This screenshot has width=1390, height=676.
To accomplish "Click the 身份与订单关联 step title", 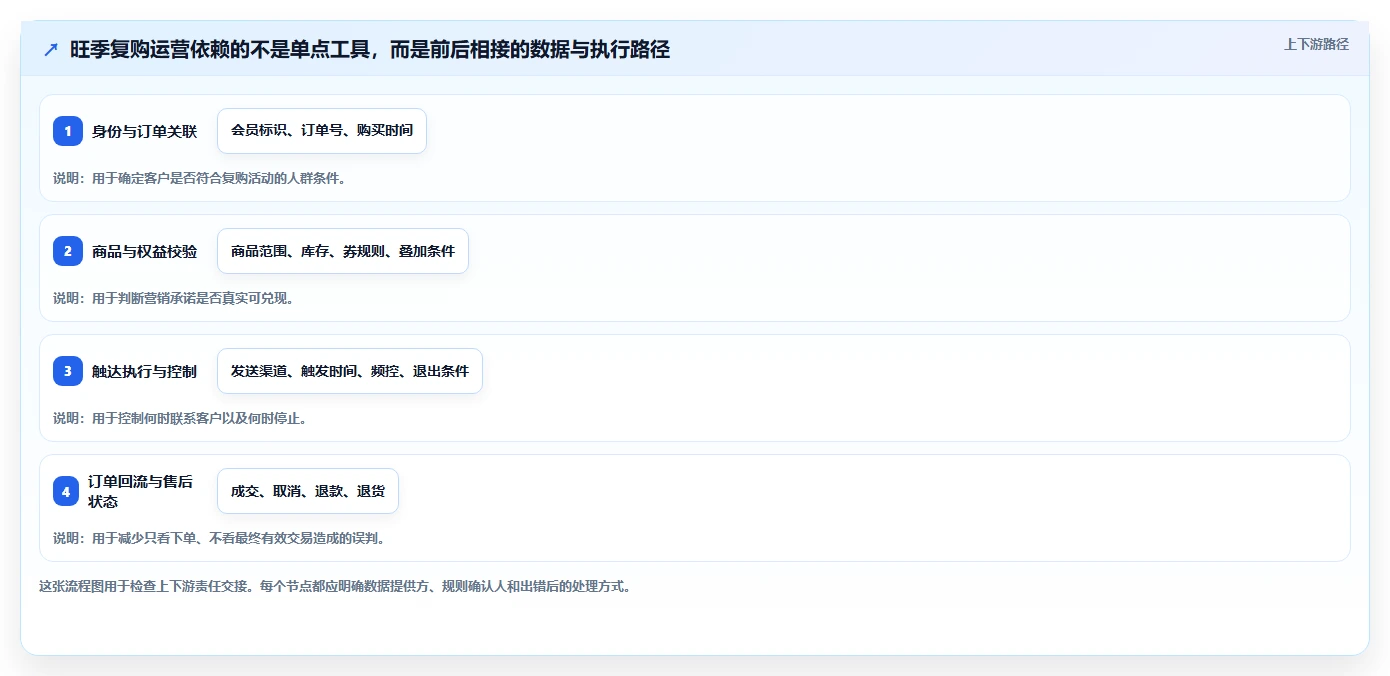I will pos(144,131).
